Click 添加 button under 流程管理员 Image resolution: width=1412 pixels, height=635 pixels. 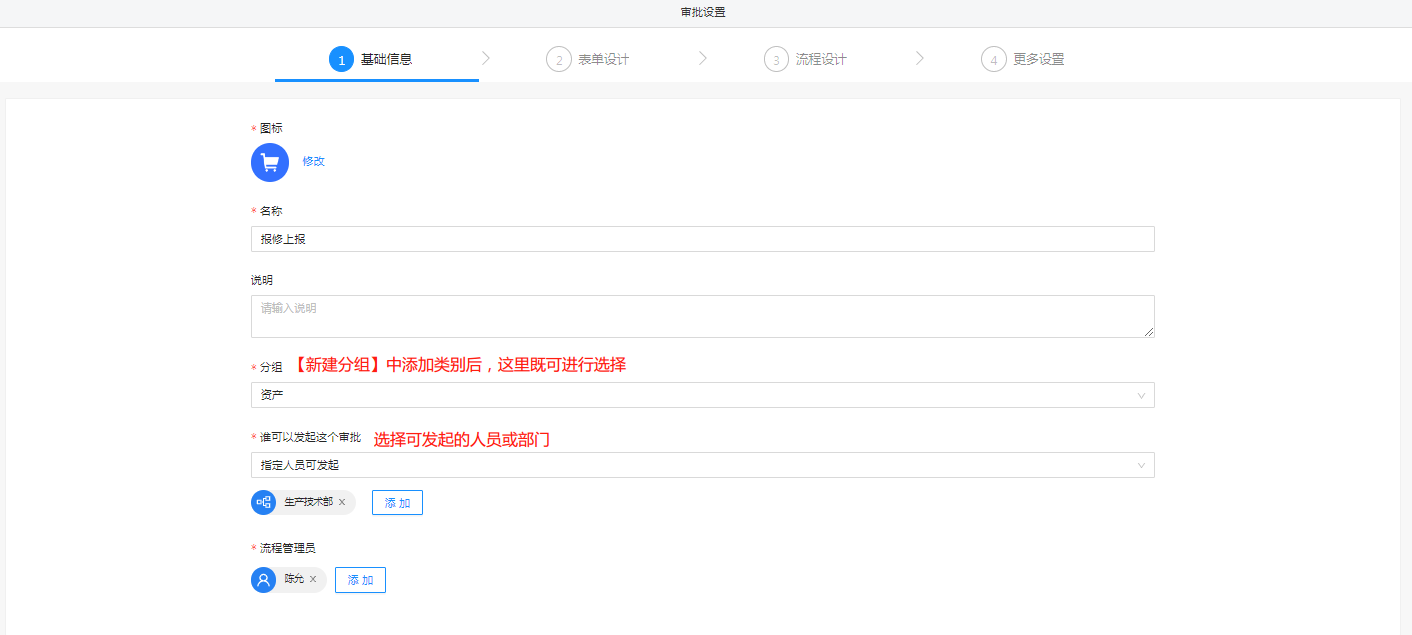click(360, 580)
